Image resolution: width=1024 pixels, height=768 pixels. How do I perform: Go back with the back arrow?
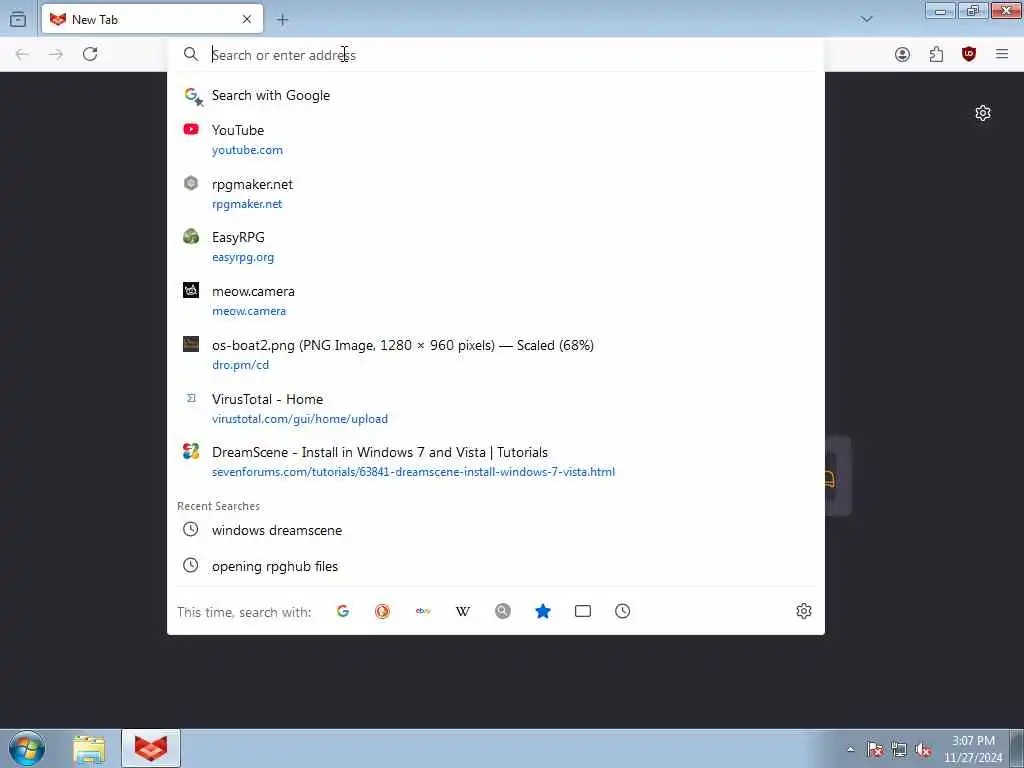22,54
